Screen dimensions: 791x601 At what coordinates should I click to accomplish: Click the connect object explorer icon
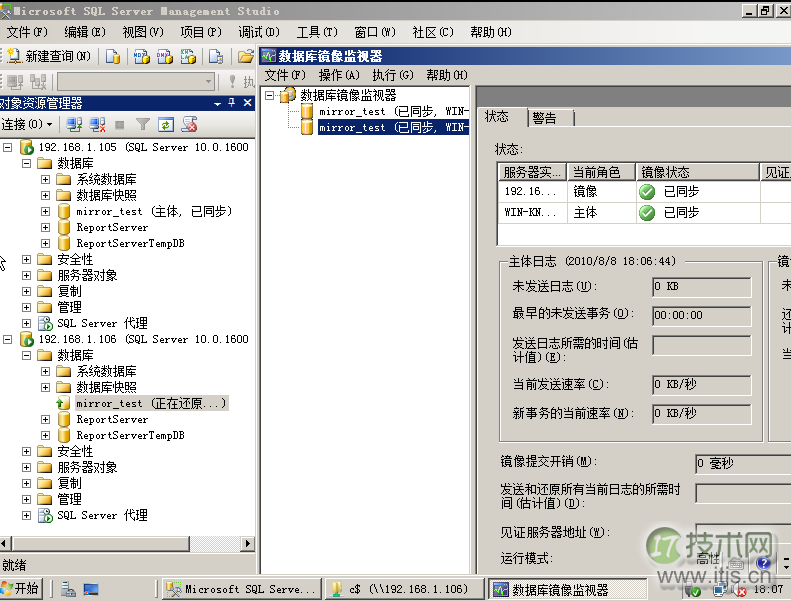74,124
